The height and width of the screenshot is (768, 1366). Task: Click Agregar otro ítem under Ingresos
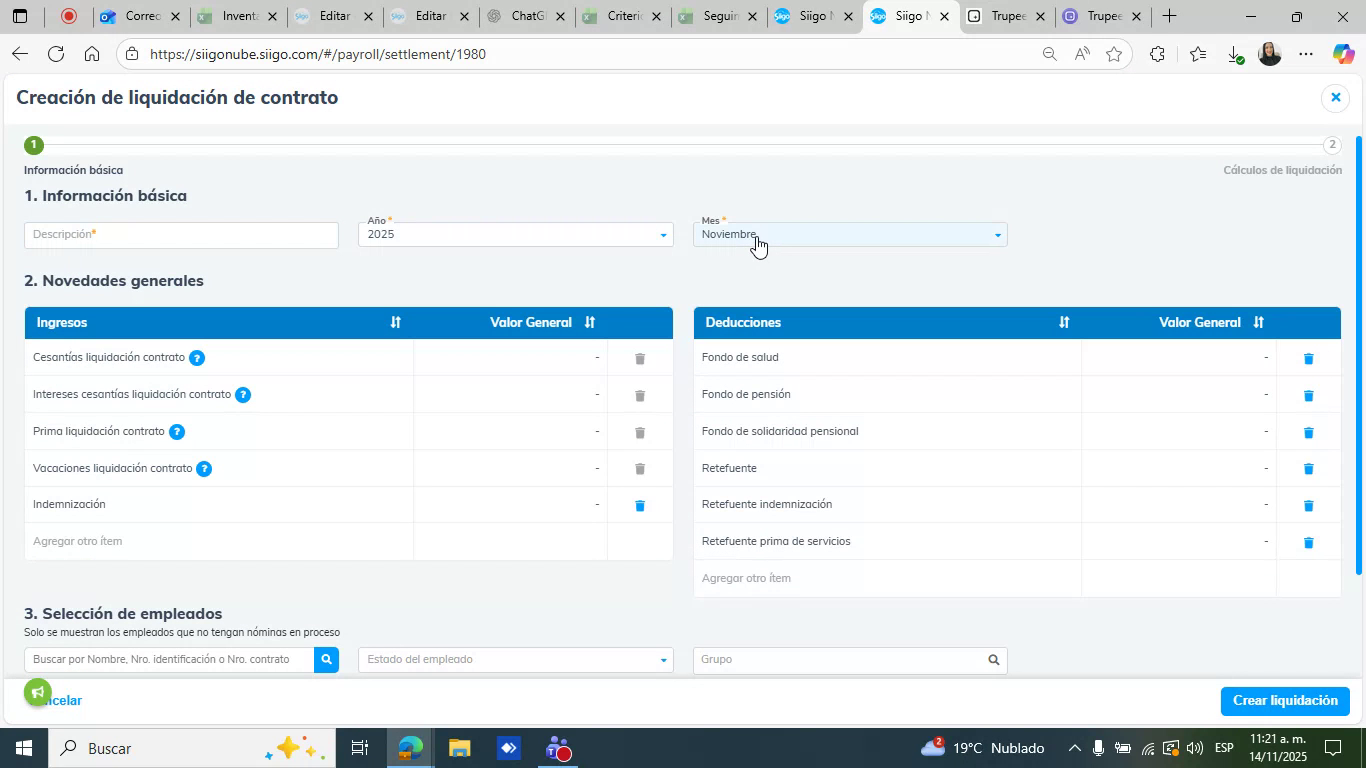coord(77,541)
